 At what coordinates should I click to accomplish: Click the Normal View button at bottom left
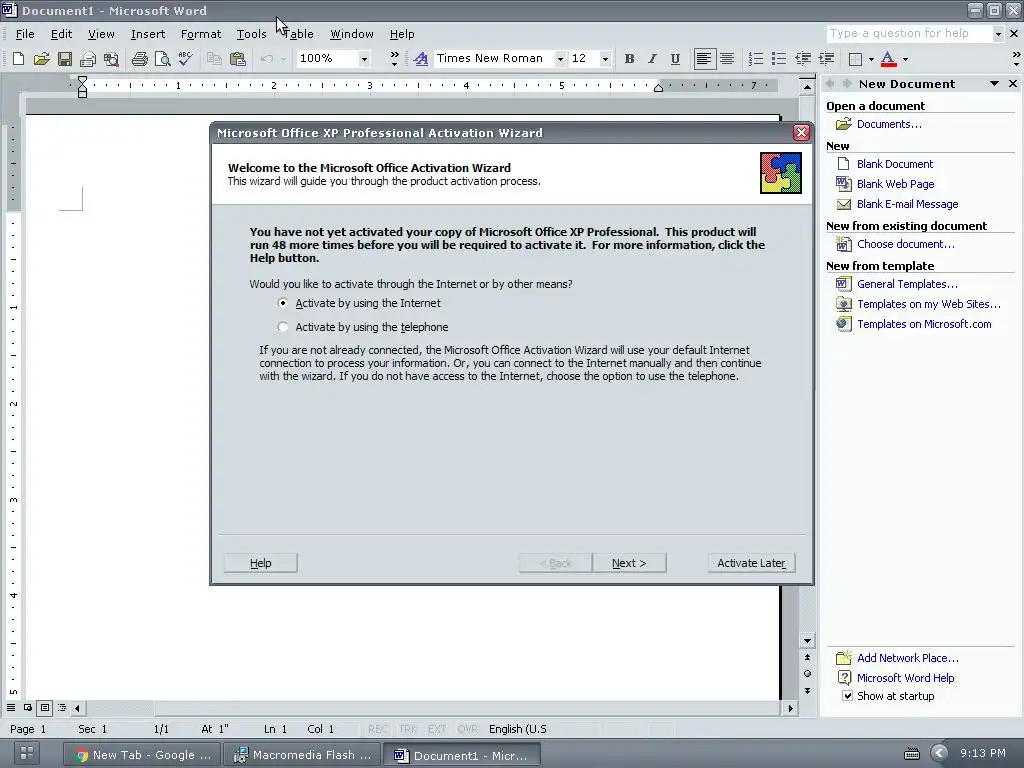pyautogui.click(x=11, y=707)
